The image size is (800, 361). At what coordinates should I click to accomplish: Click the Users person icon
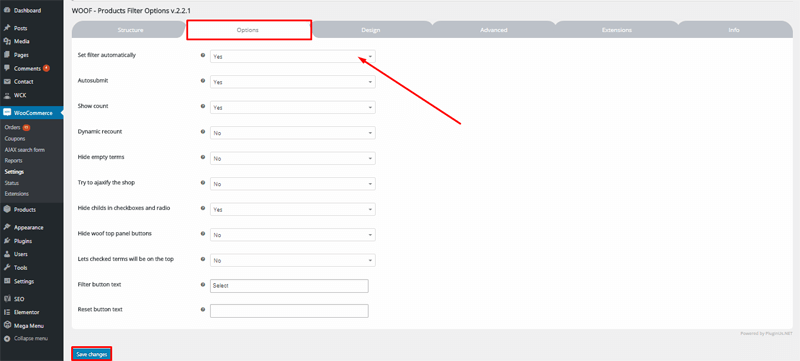pyautogui.click(x=7, y=254)
